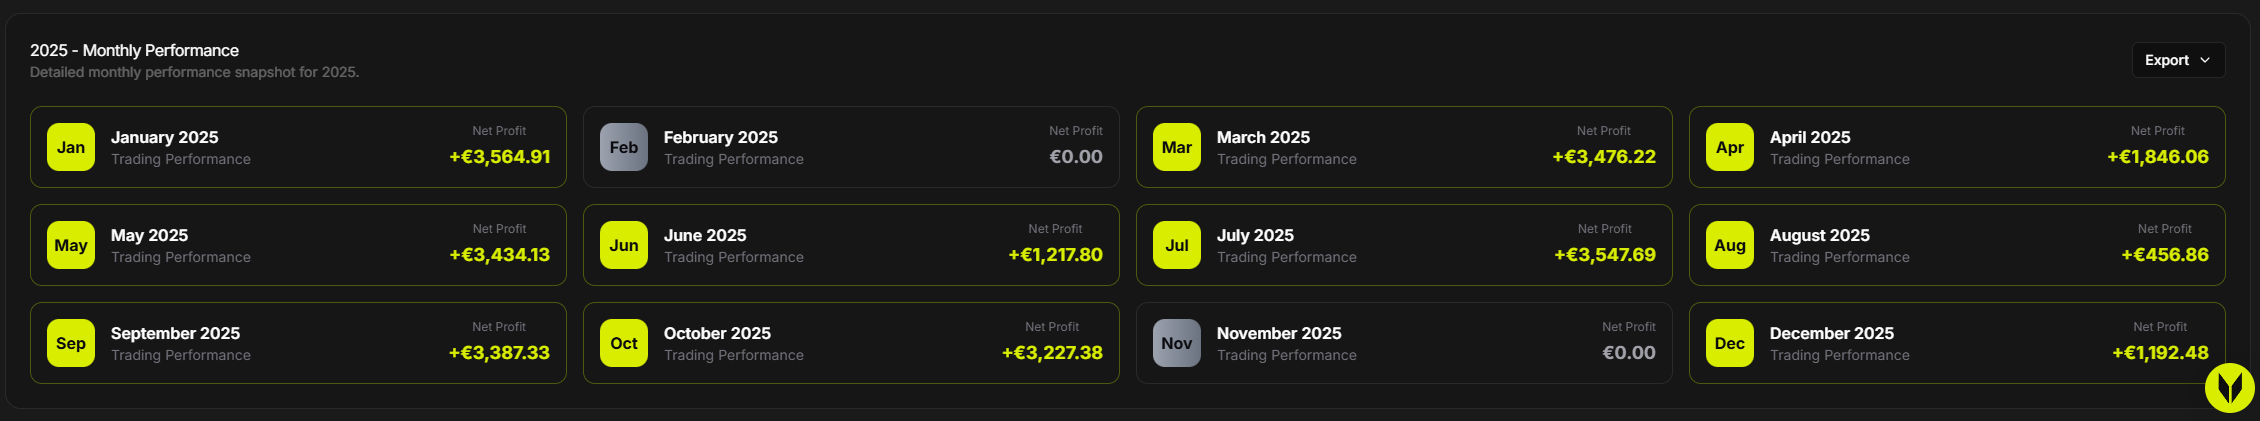Click the Aug month badge icon

[x=1730, y=245]
